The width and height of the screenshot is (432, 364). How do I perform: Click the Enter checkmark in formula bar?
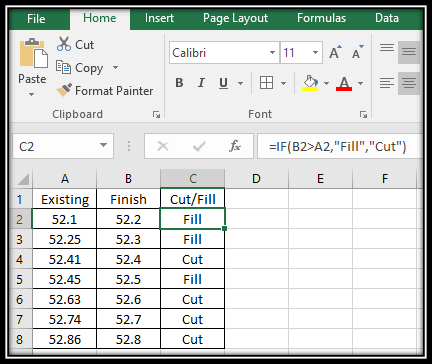(199, 146)
